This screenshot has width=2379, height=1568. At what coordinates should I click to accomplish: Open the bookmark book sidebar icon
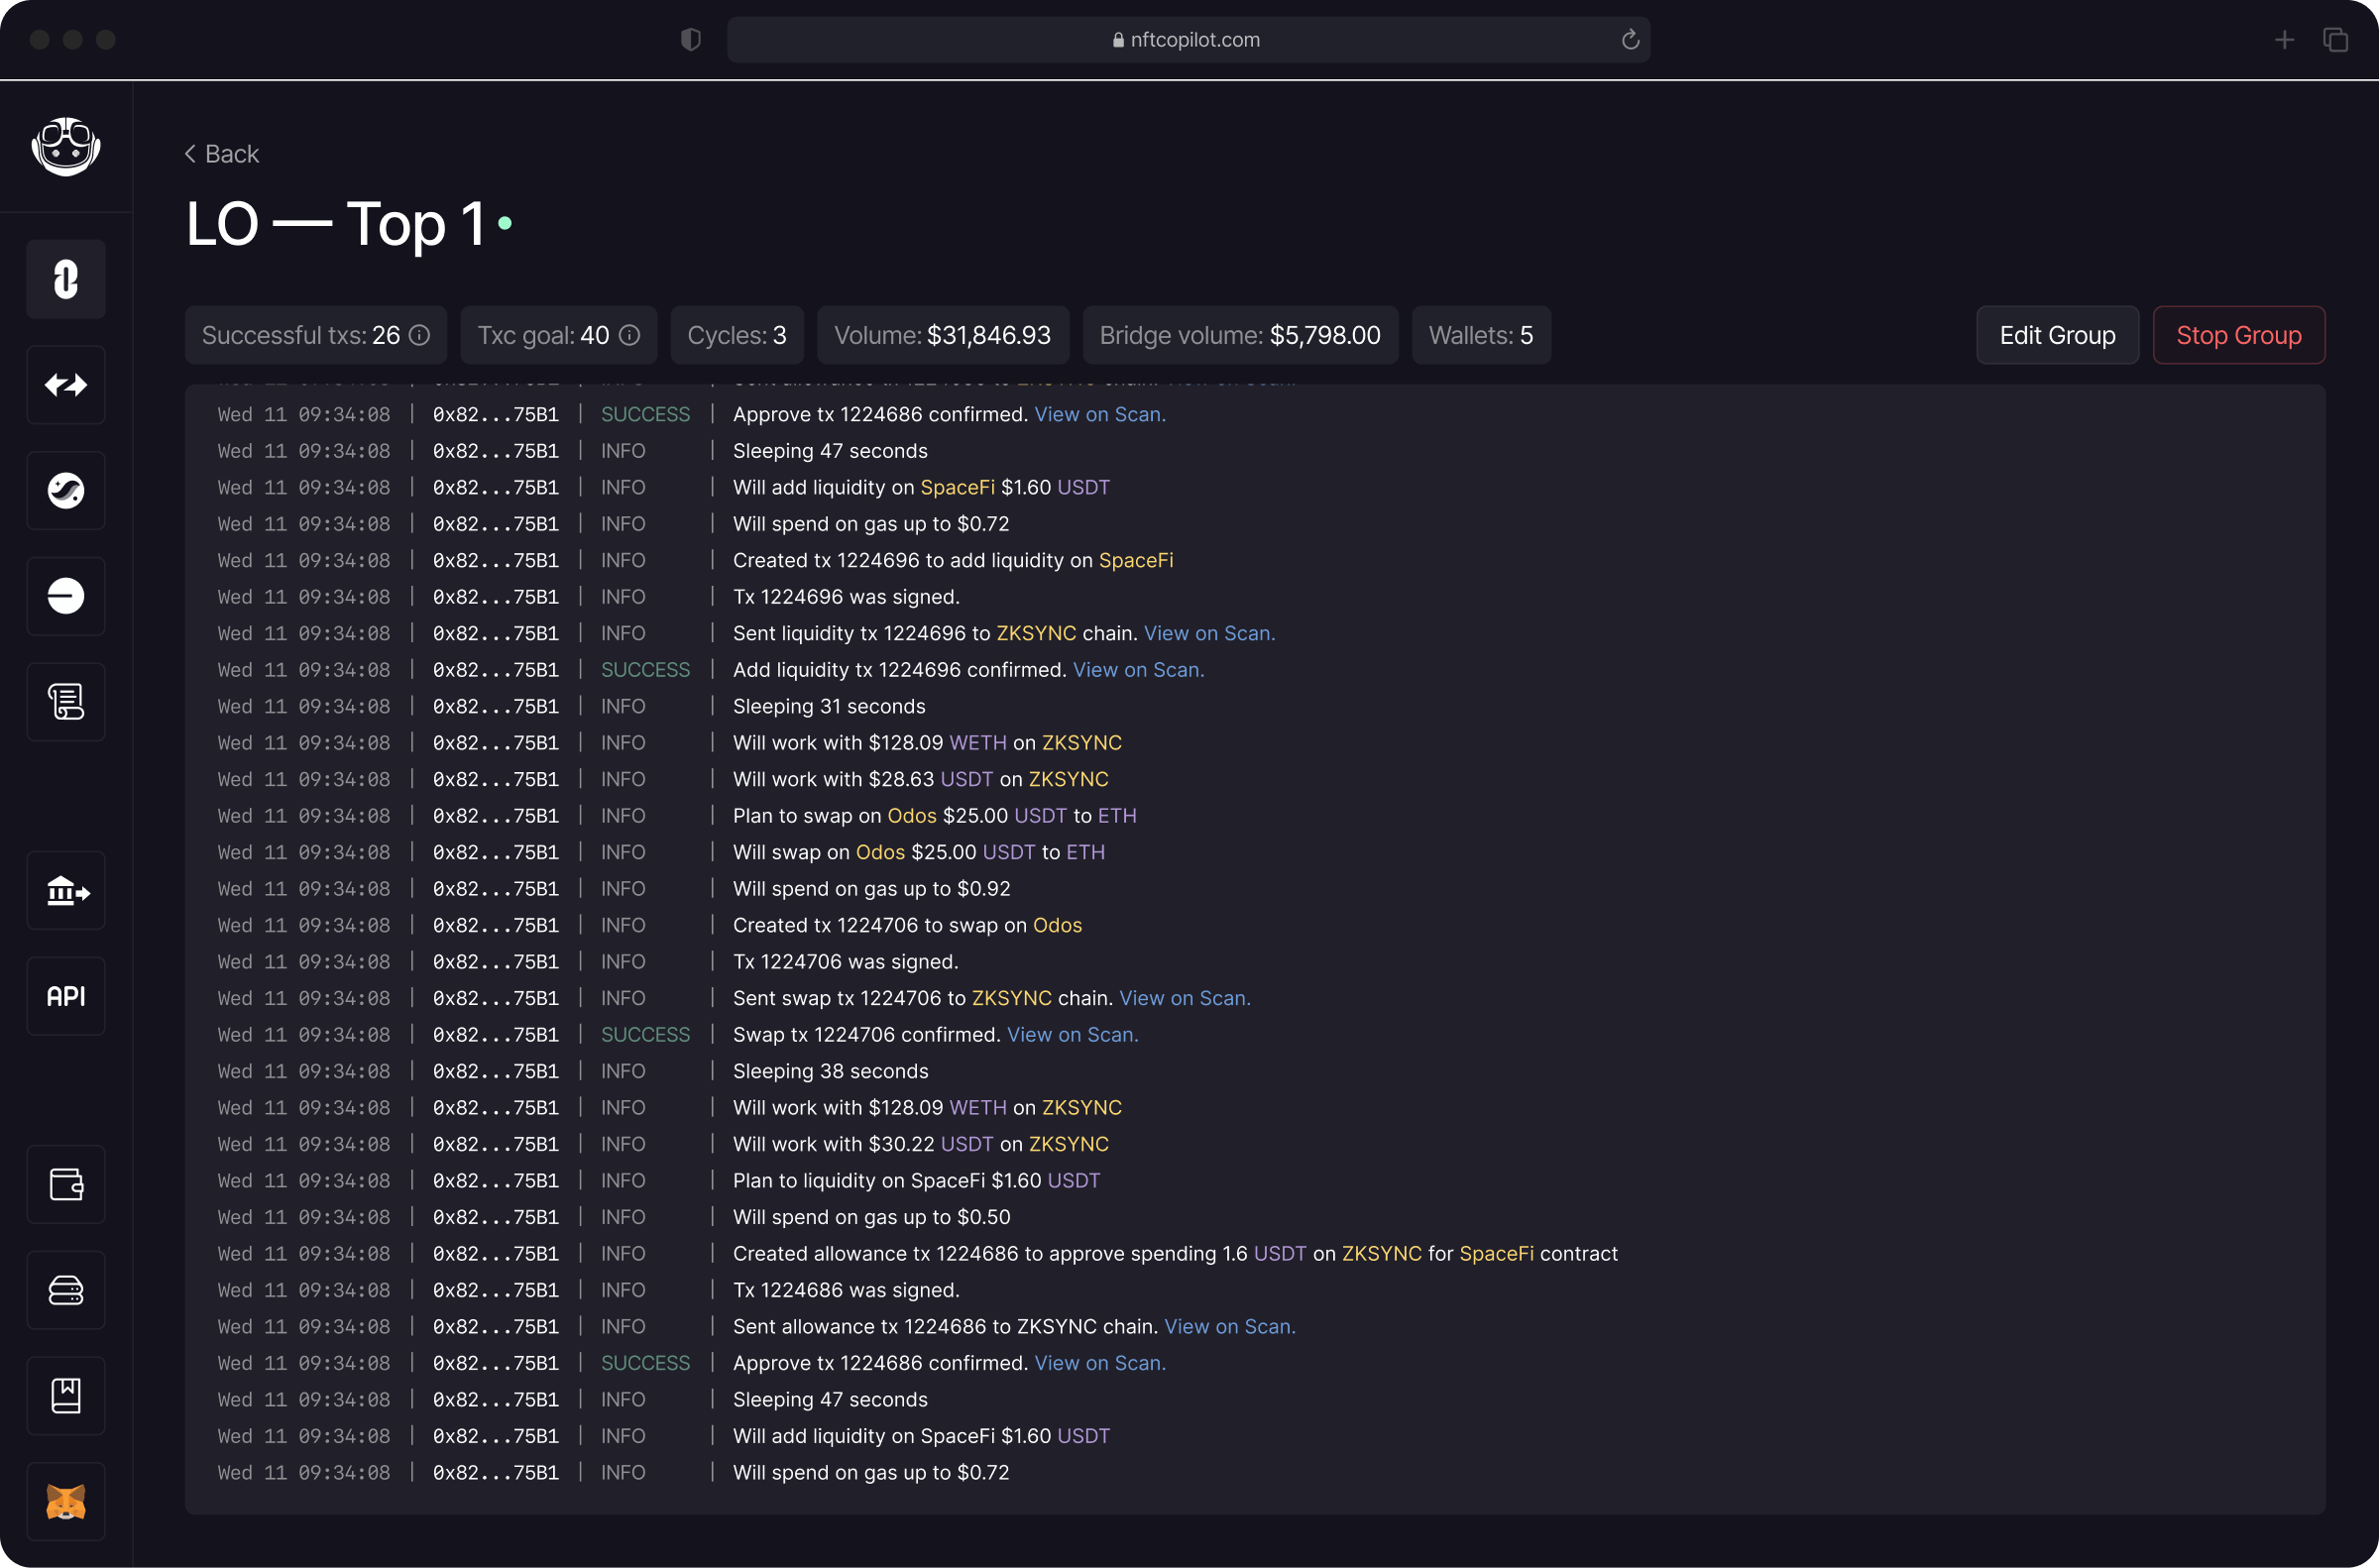[66, 1395]
